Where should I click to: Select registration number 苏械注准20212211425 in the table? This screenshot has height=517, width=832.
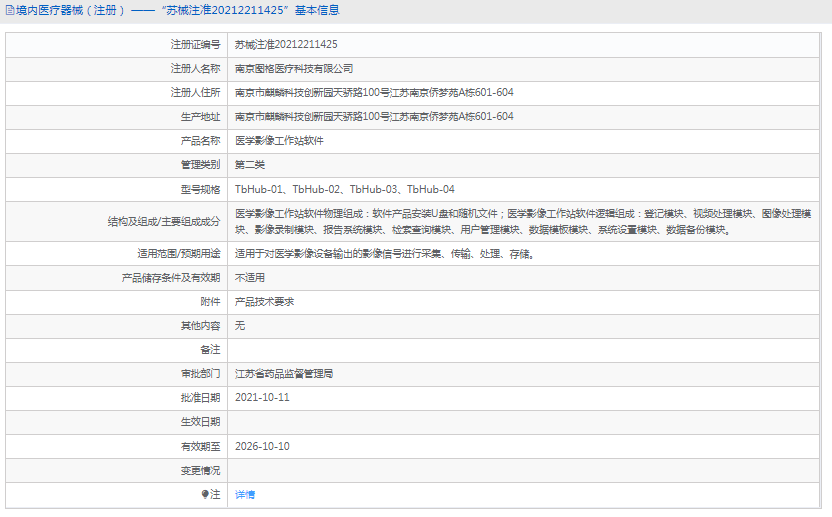286,45
